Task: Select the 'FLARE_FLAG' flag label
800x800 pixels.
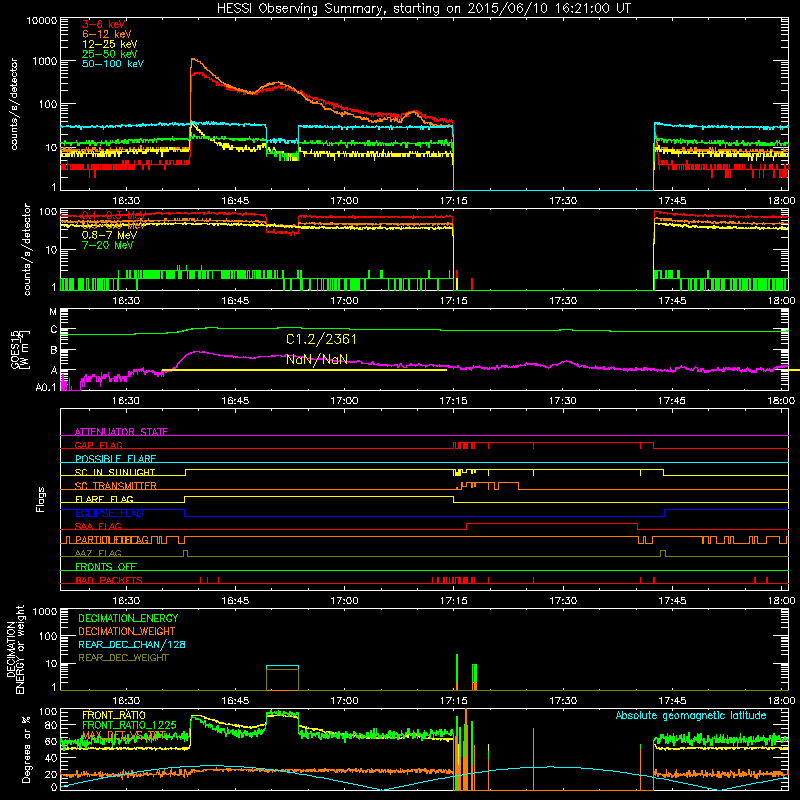Action: click(x=104, y=499)
